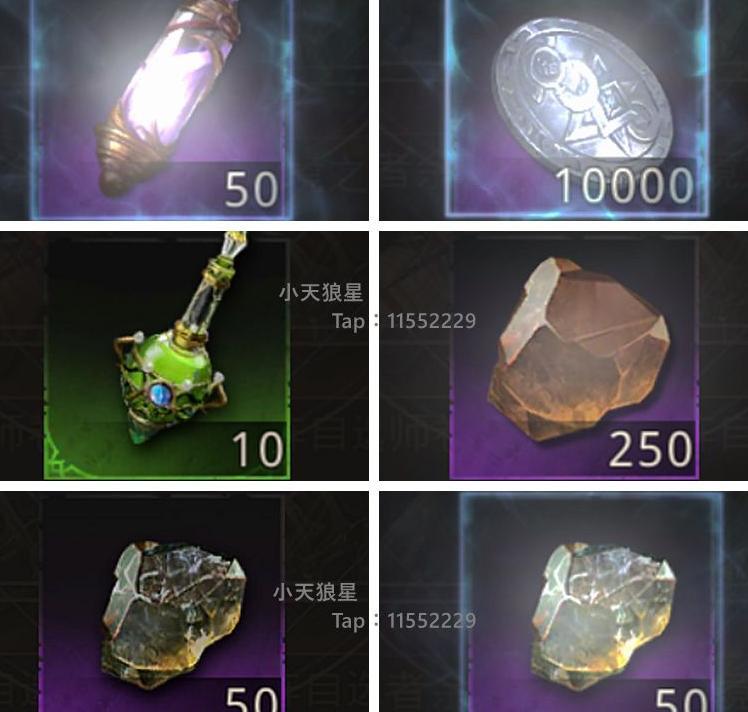This screenshot has width=748, height=712.
Task: Click the upper Tap: 11552229 text
Action: pos(404,321)
